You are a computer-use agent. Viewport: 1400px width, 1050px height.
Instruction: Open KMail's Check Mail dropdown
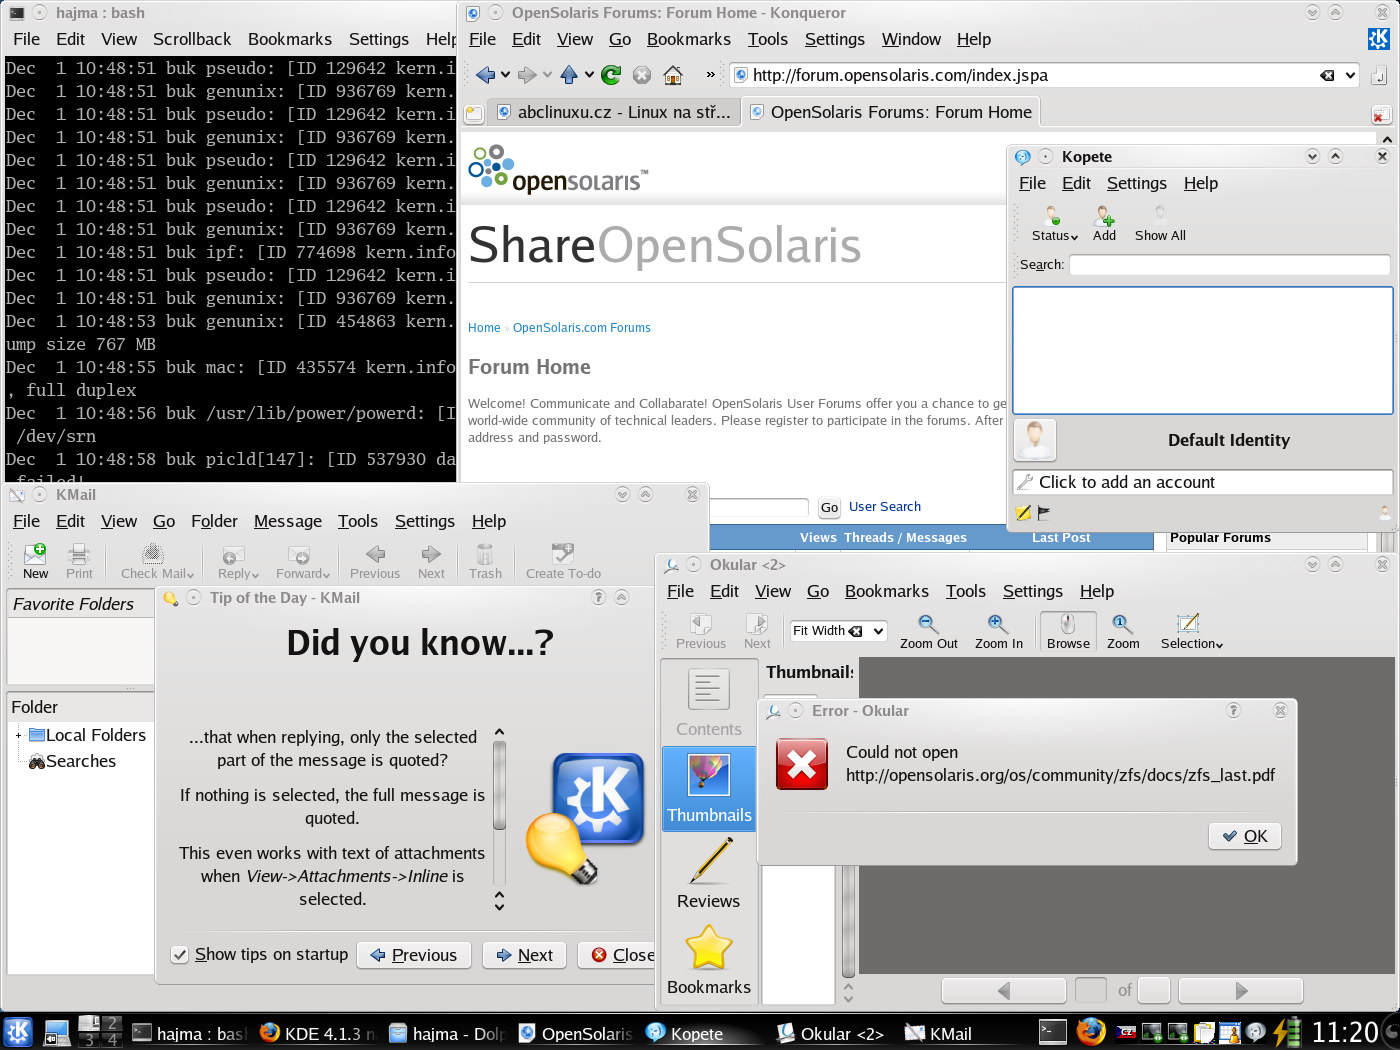point(158,561)
